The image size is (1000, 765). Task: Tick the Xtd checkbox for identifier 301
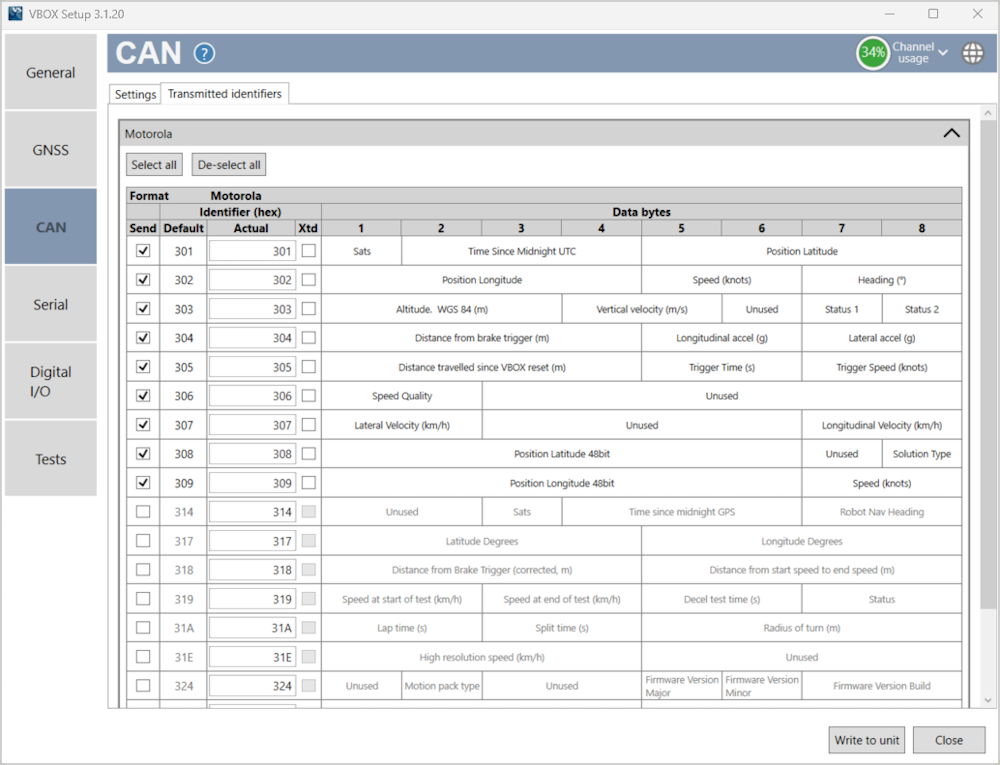coord(309,251)
